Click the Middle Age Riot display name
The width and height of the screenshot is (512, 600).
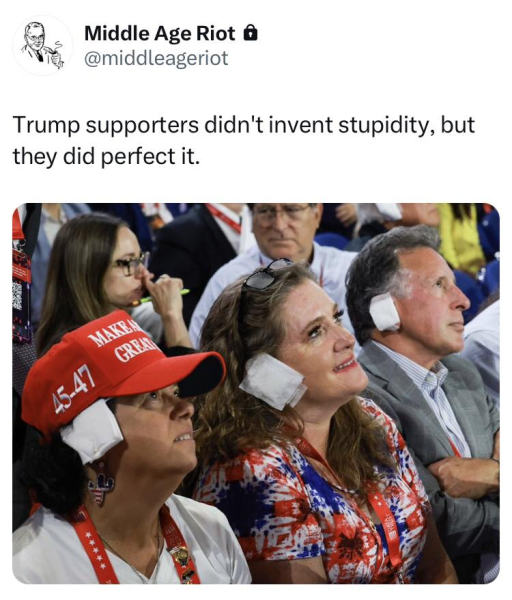point(160,33)
